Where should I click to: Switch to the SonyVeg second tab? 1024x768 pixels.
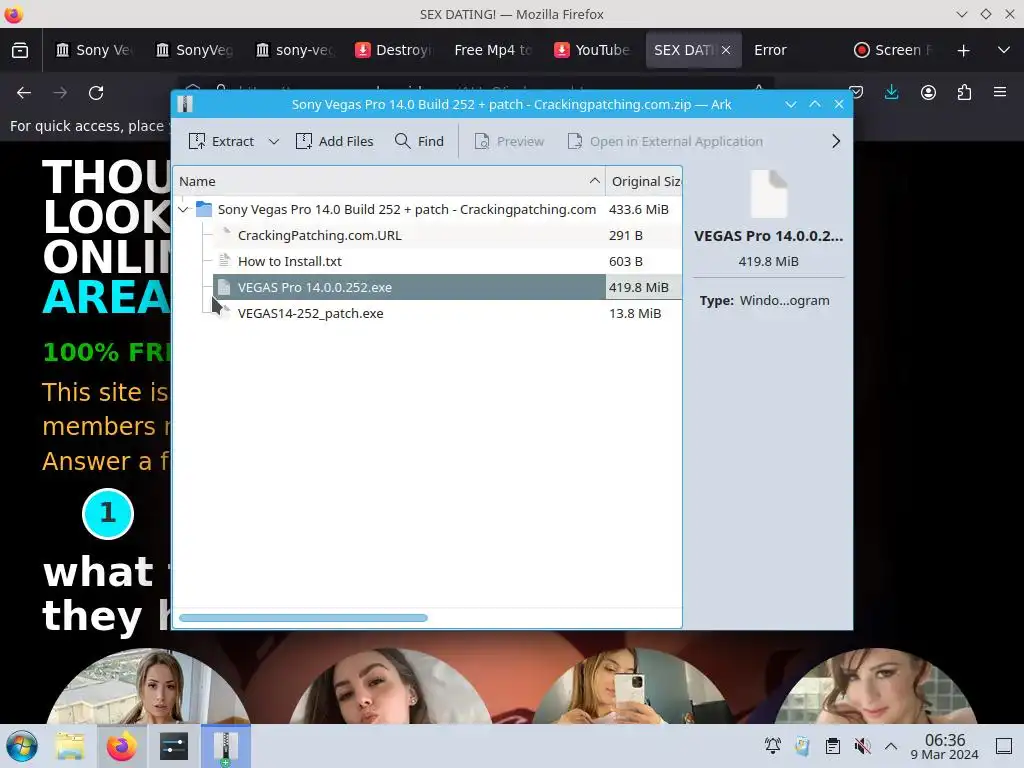pos(195,50)
